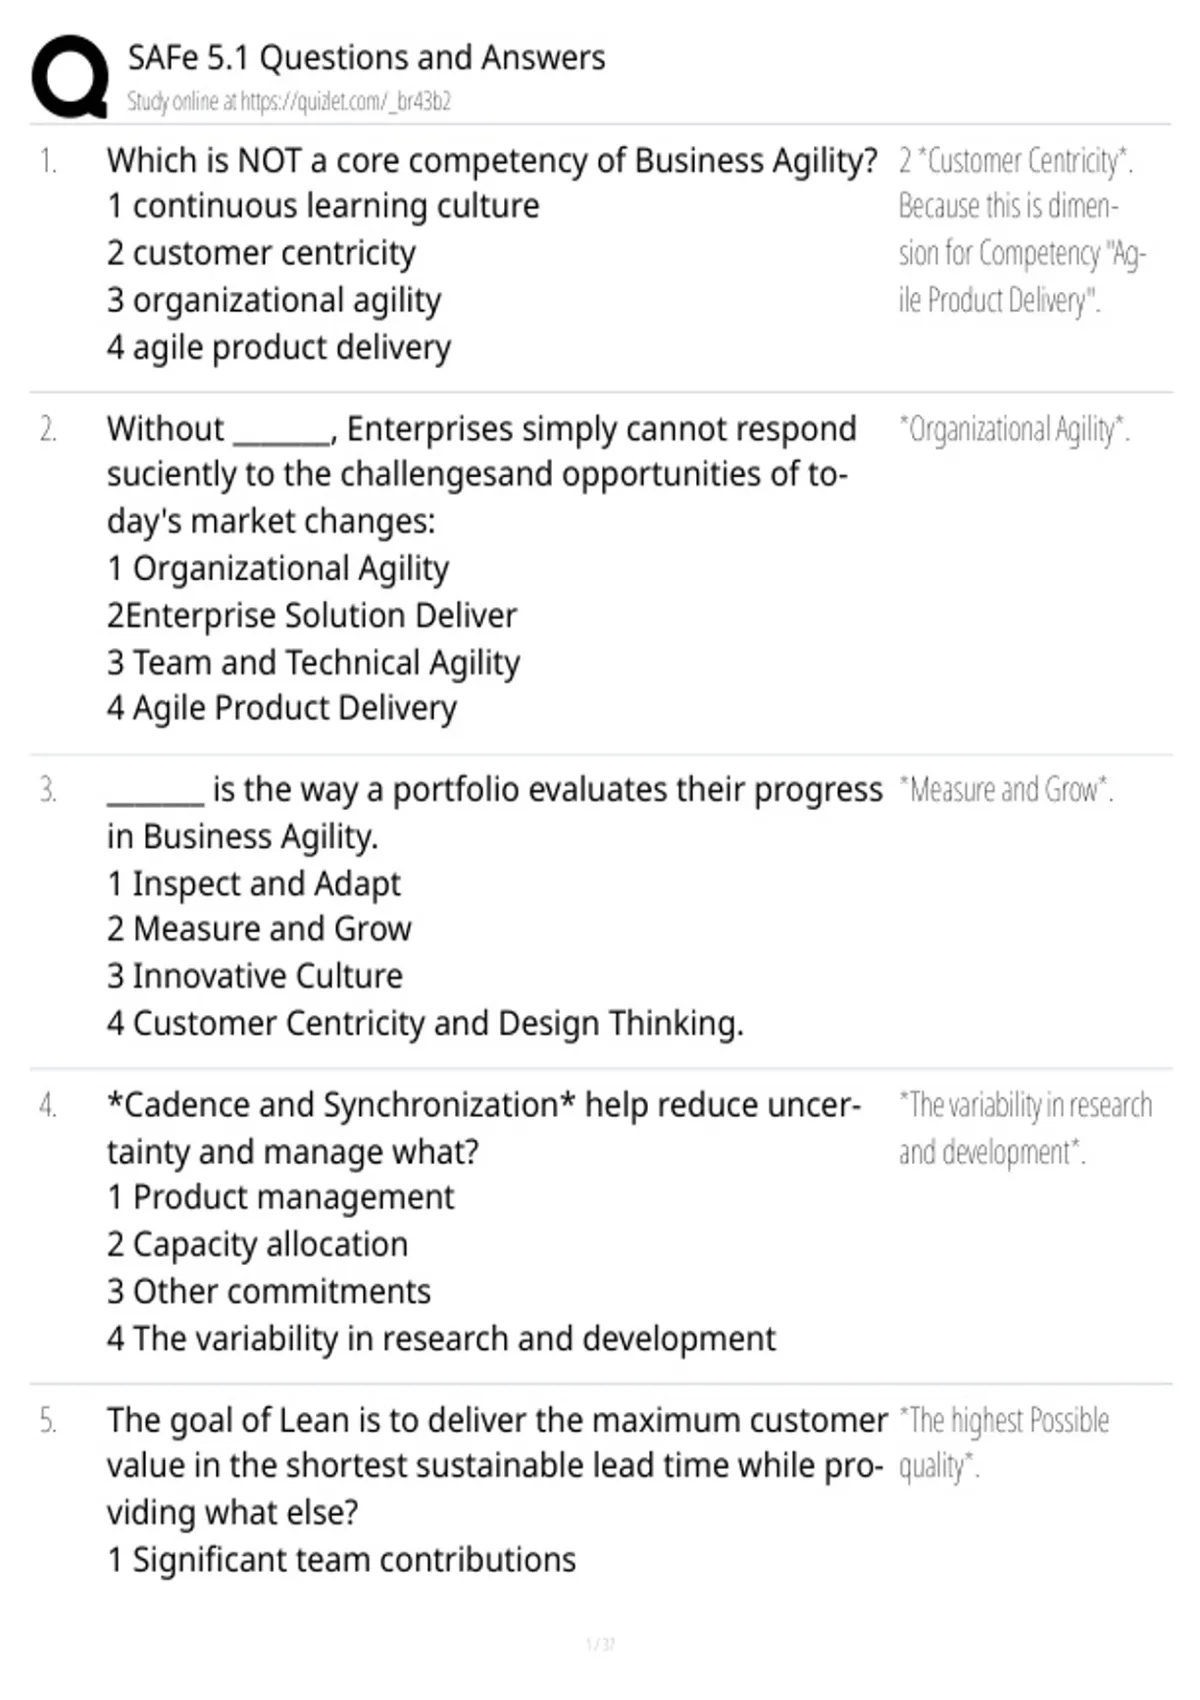
Task: Click the page number indicator at bottom
Action: pyautogui.click(x=600, y=1644)
